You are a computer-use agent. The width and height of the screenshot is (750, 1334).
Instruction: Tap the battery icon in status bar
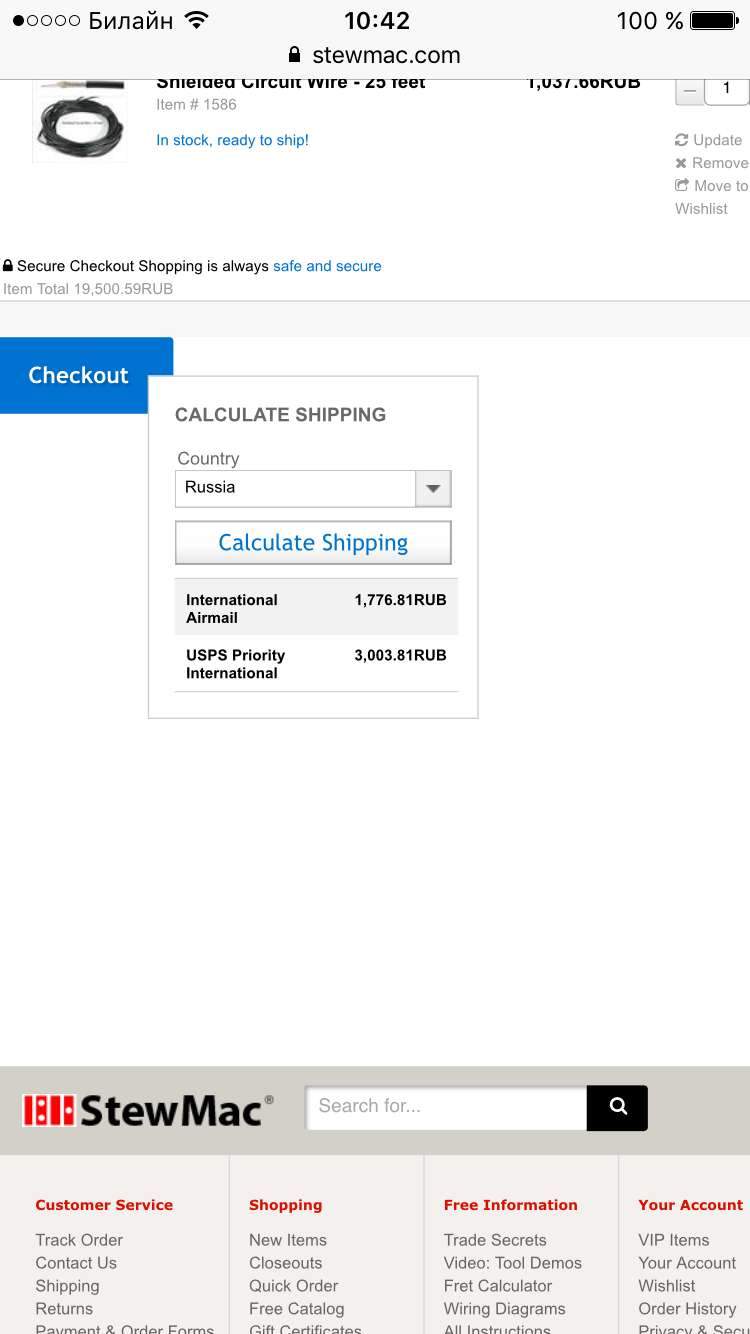tap(714, 21)
